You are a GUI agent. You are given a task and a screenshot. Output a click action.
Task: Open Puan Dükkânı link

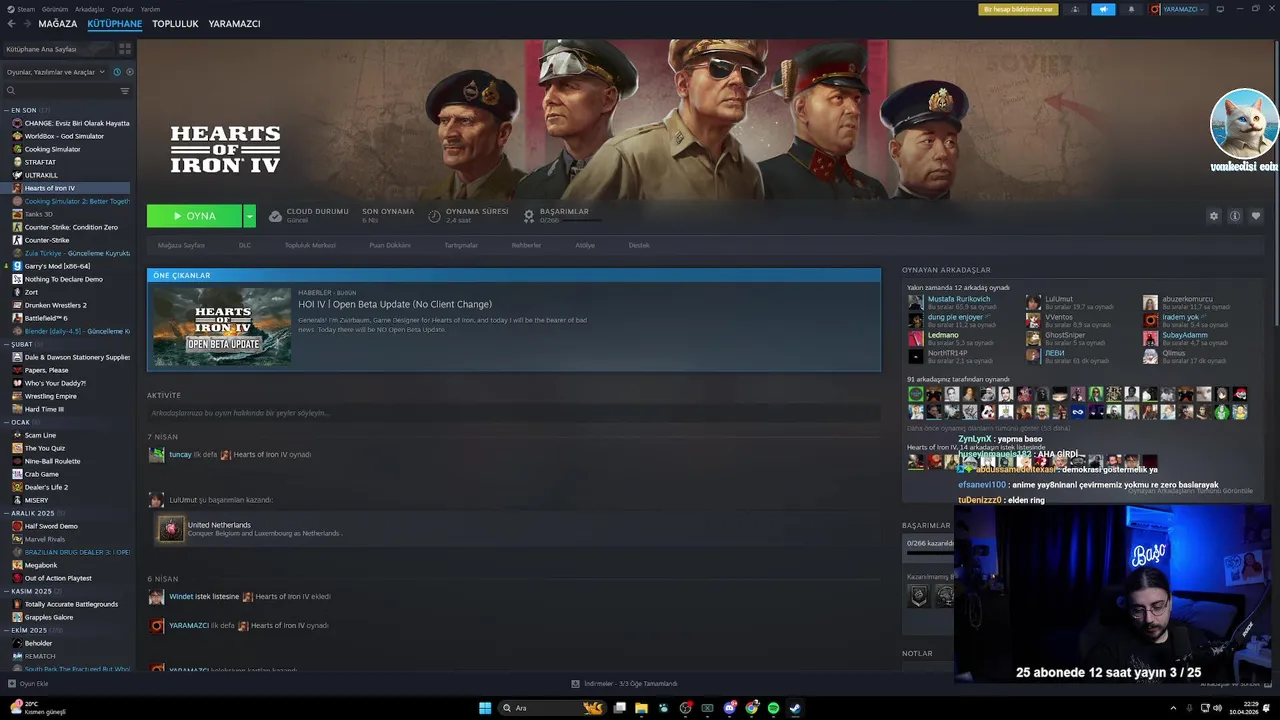pos(390,245)
